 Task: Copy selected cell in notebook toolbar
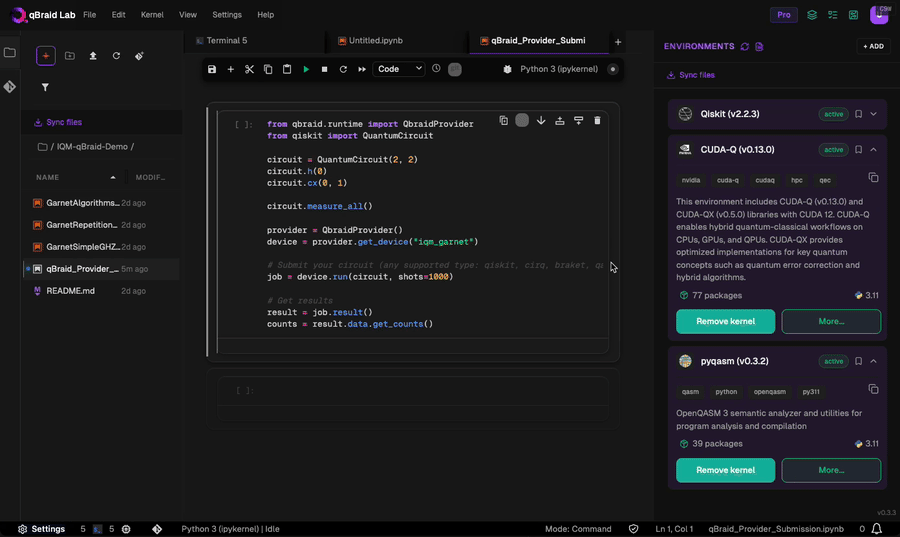click(268, 69)
